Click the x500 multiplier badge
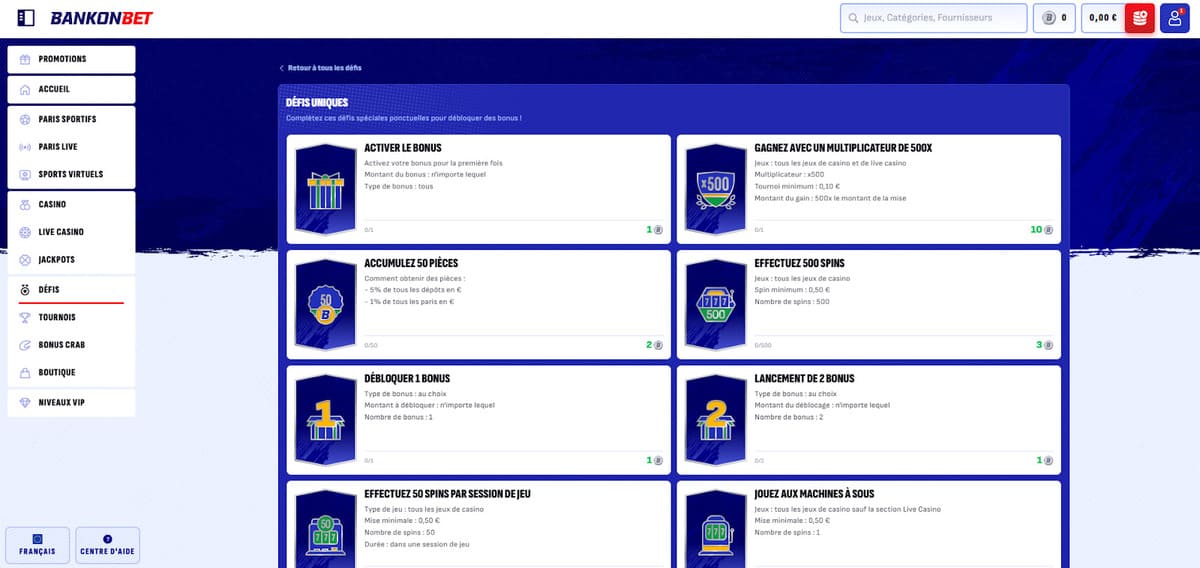 pyautogui.click(x=715, y=189)
